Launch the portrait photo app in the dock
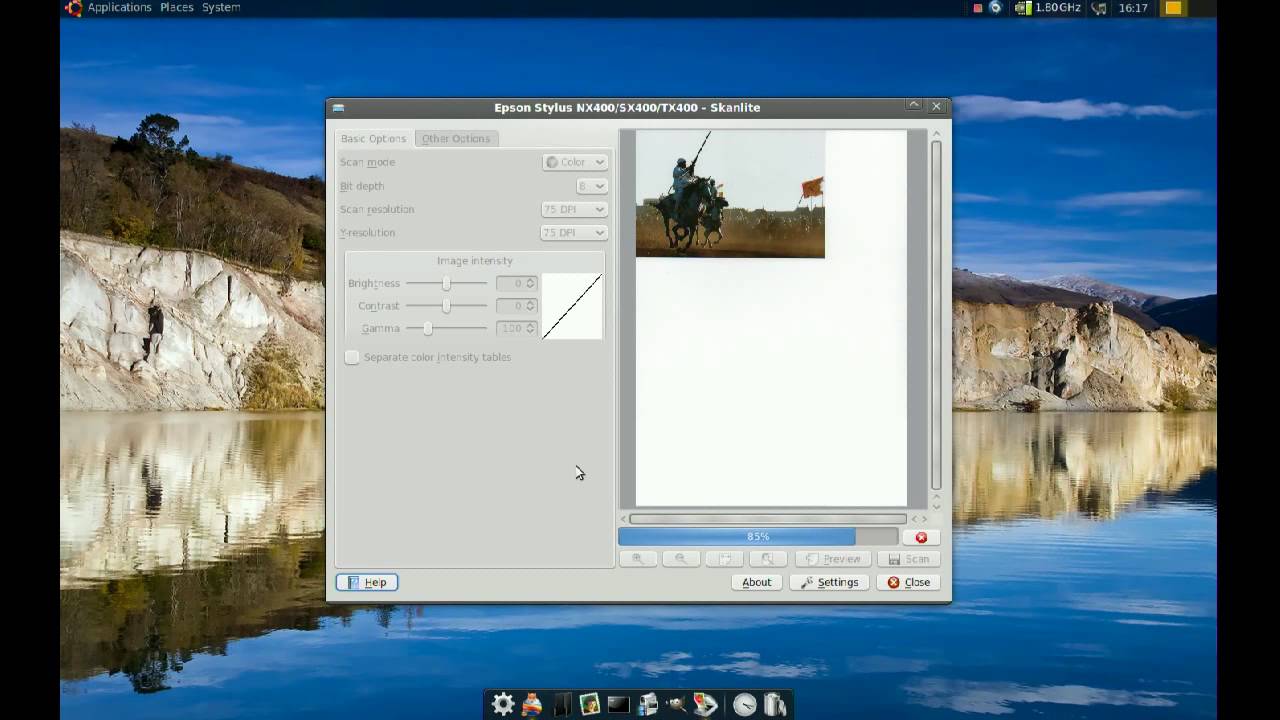The height and width of the screenshot is (720, 1280). pyautogui.click(x=590, y=704)
